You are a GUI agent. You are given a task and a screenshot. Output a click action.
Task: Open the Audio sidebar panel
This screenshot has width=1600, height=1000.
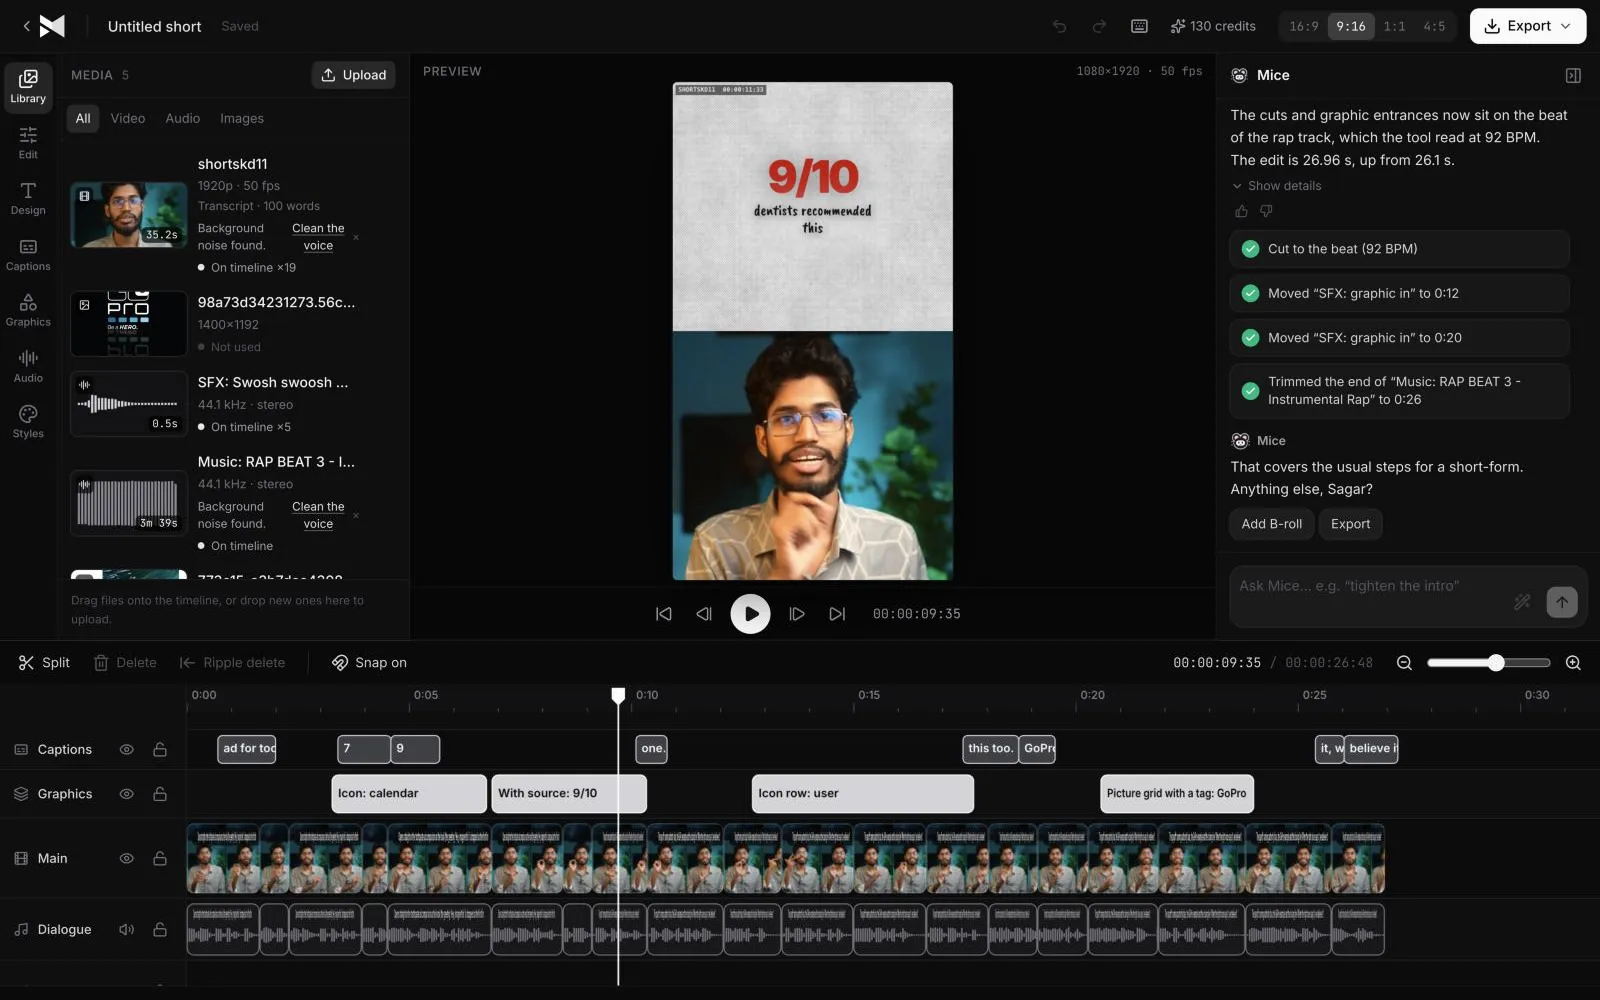28,366
